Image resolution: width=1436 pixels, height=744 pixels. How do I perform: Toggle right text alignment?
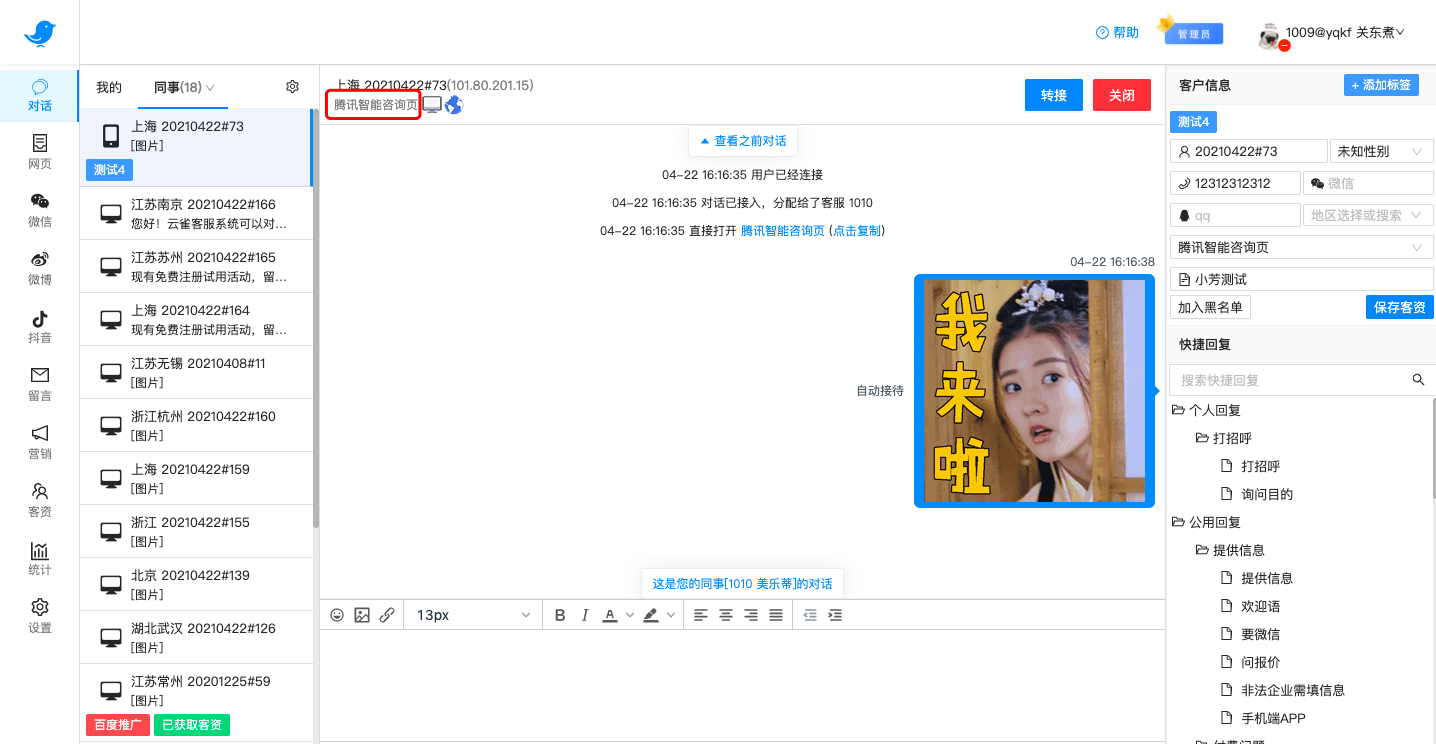point(750,615)
